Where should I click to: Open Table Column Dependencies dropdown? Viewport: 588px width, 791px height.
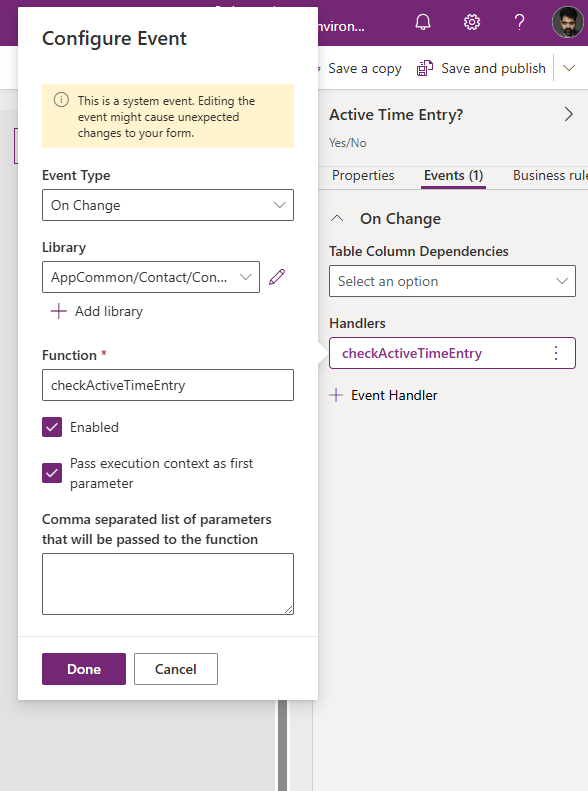(x=452, y=281)
